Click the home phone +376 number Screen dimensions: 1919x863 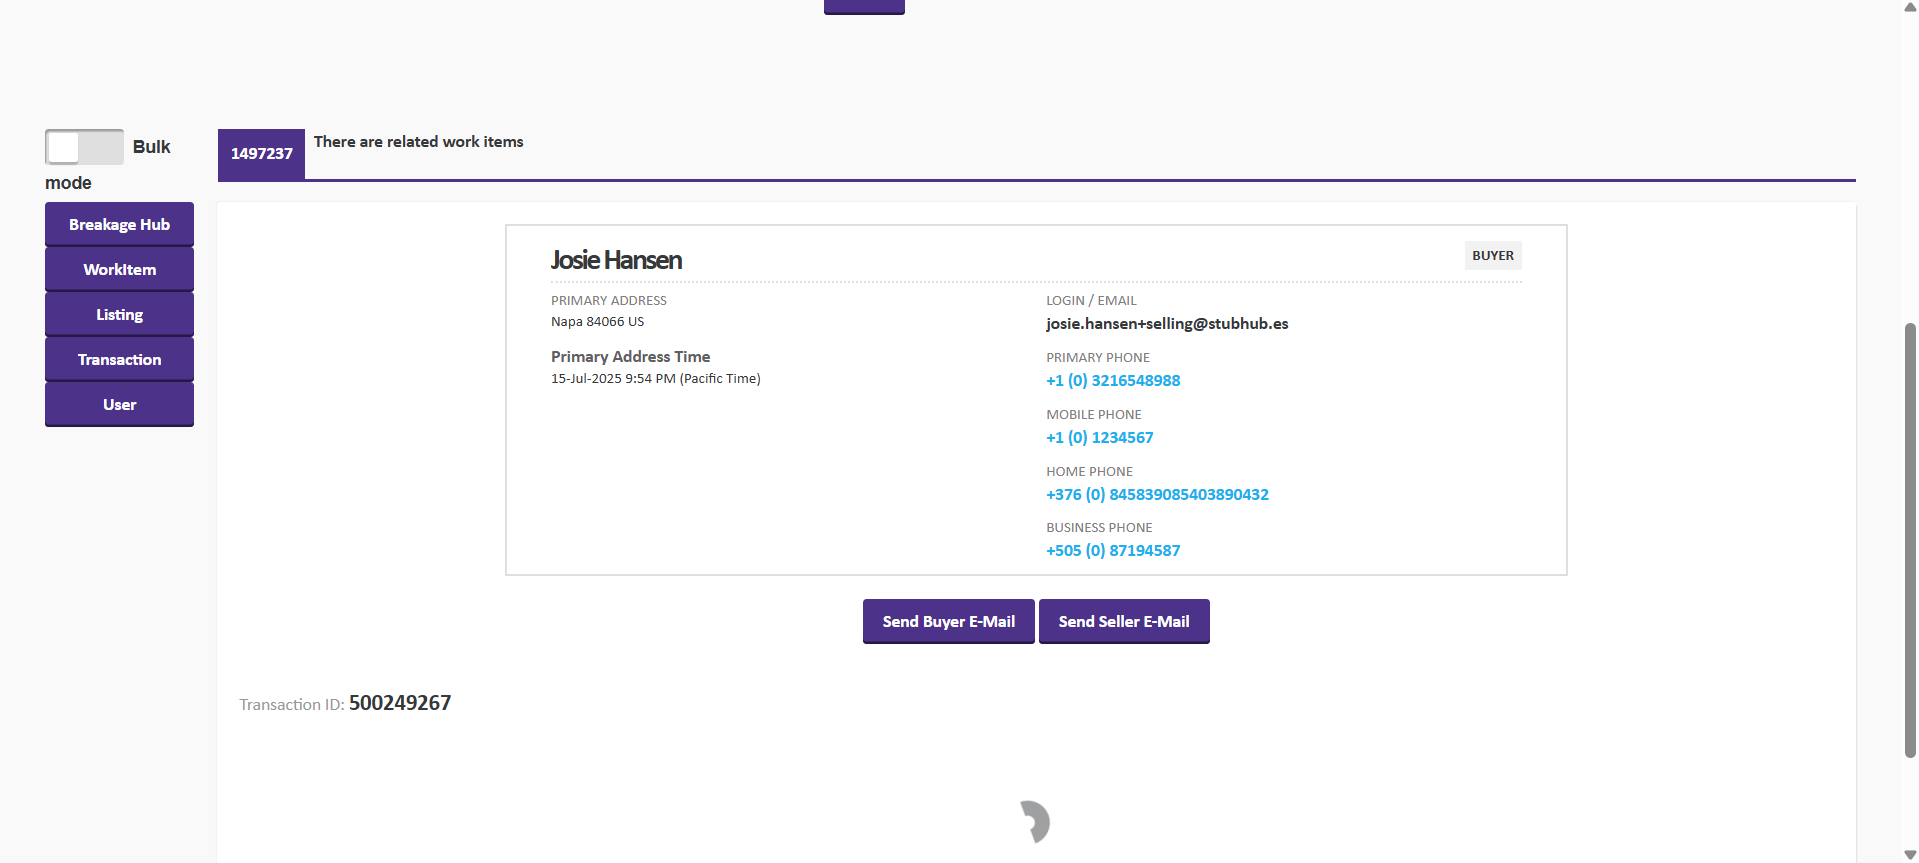point(1157,494)
